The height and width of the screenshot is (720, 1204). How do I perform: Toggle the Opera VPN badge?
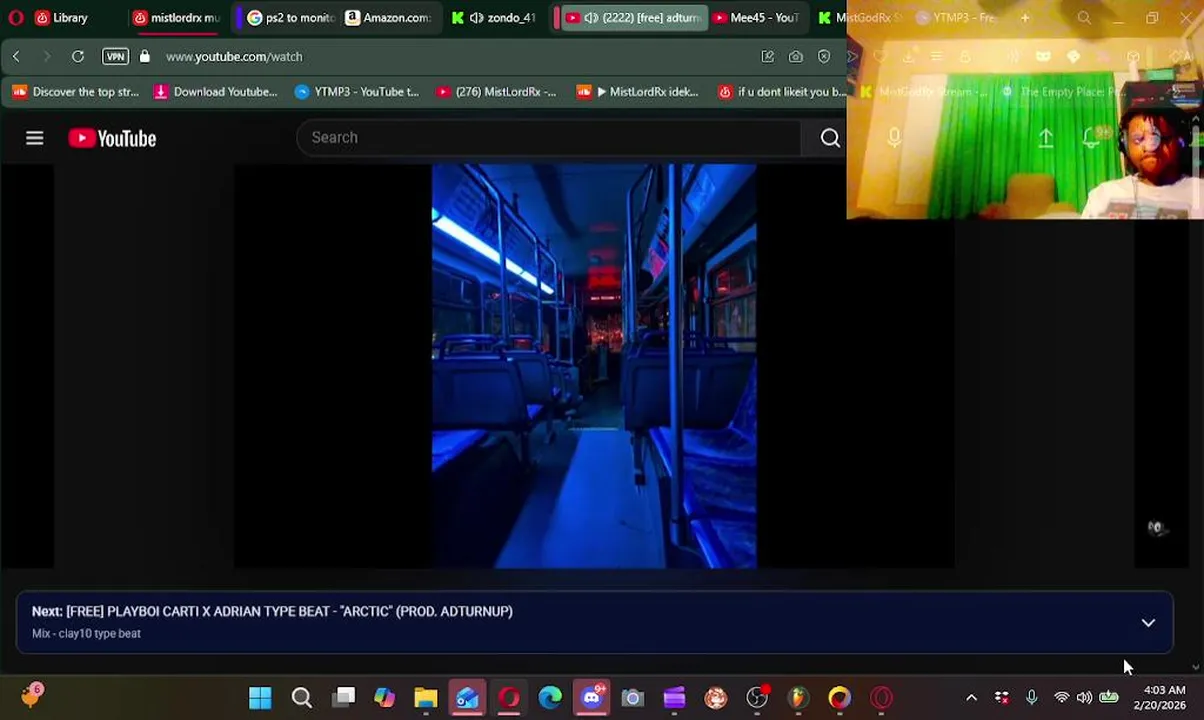[115, 57]
